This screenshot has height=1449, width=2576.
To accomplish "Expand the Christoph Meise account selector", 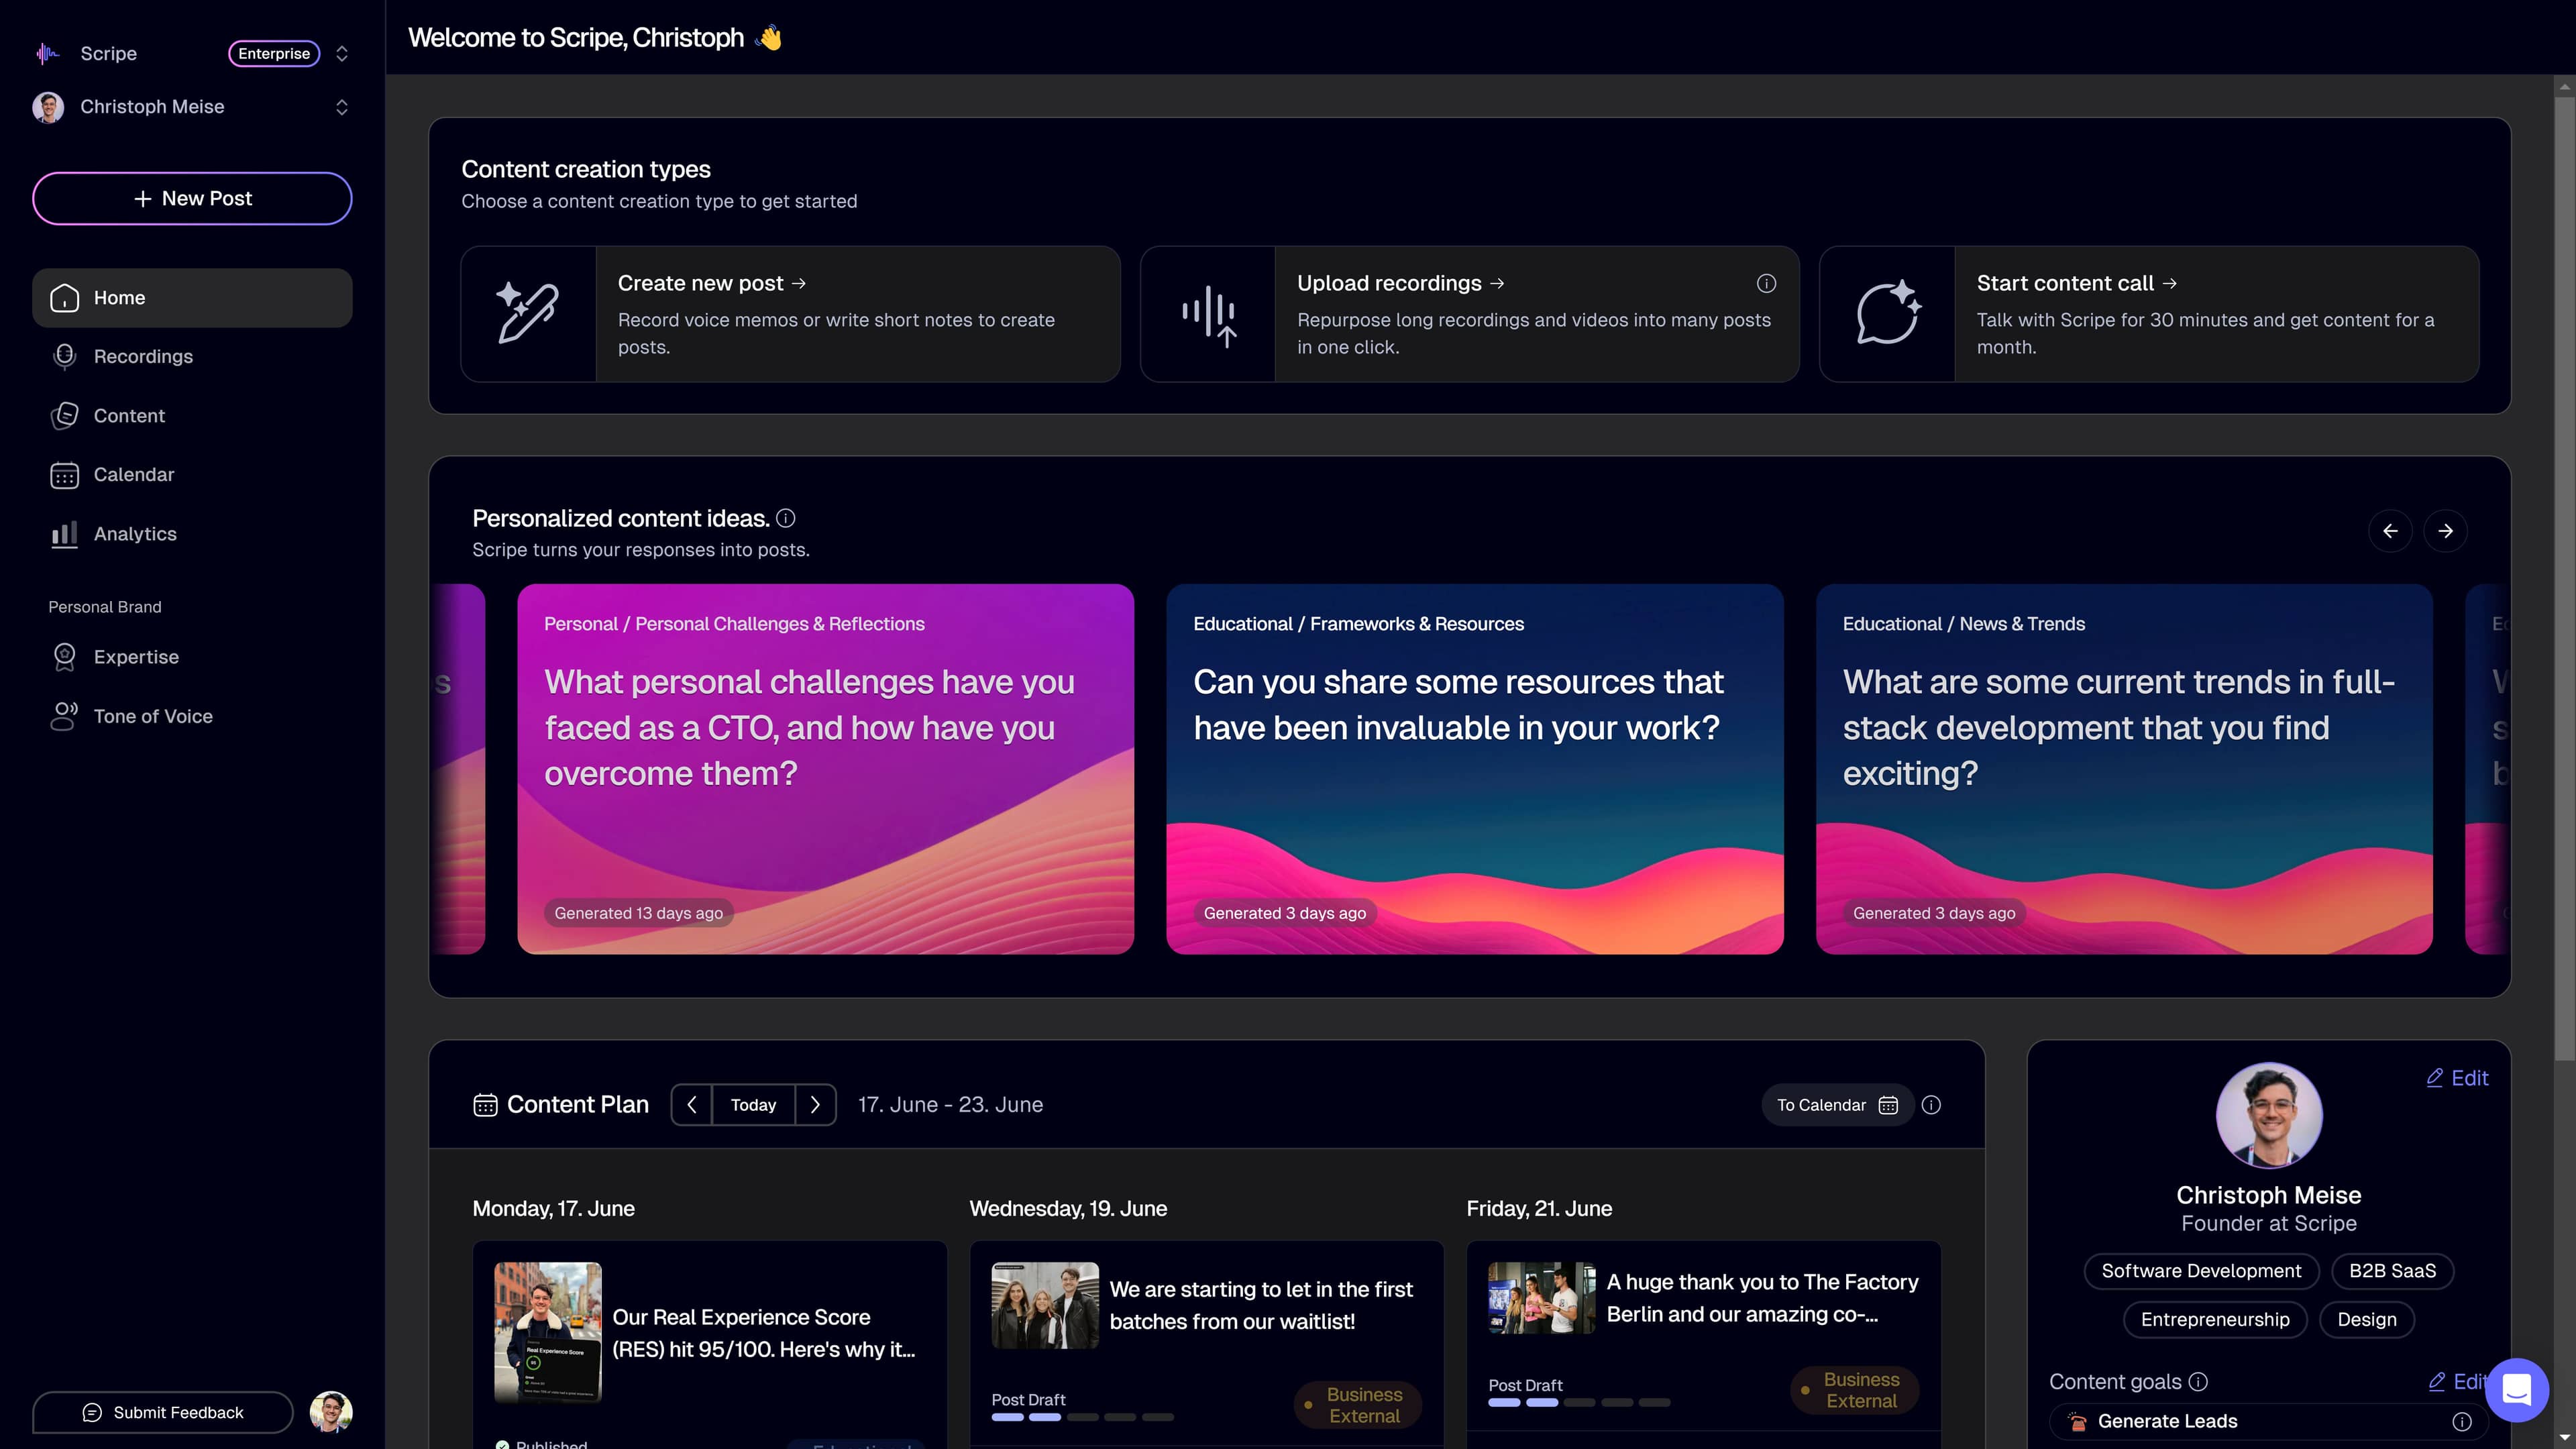I will pos(342,107).
